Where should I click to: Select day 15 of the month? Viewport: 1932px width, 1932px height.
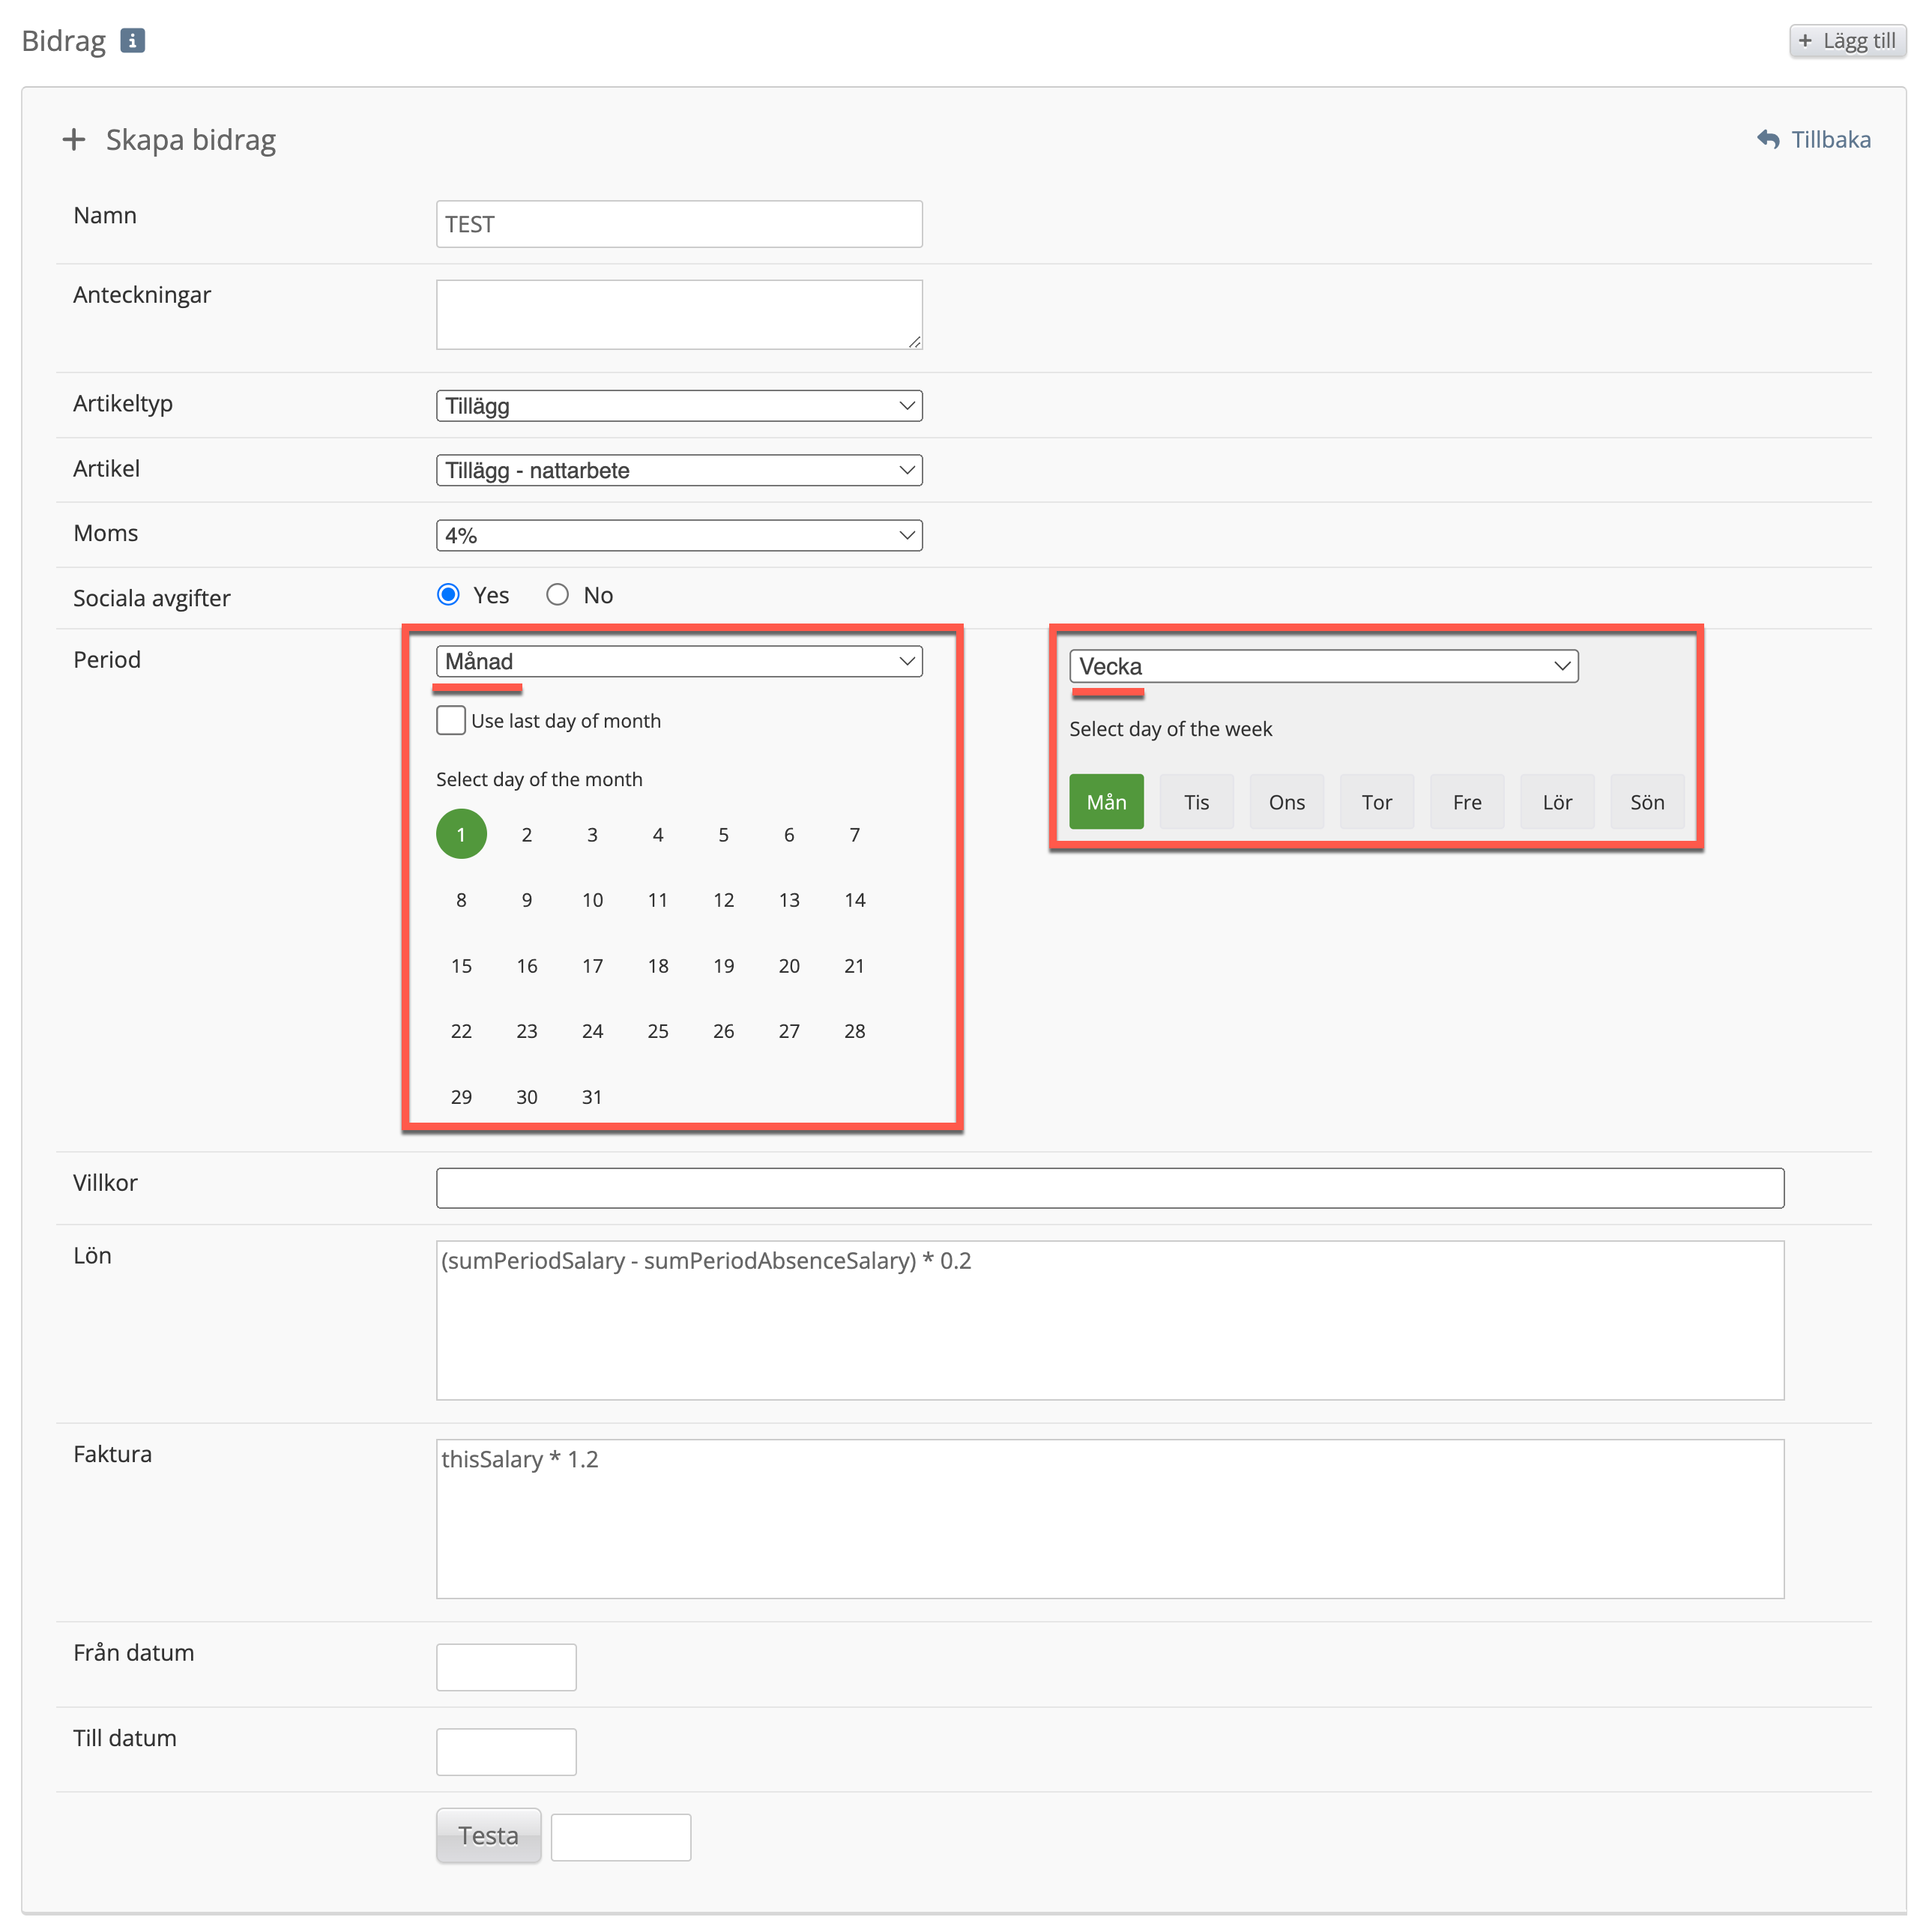pos(461,966)
